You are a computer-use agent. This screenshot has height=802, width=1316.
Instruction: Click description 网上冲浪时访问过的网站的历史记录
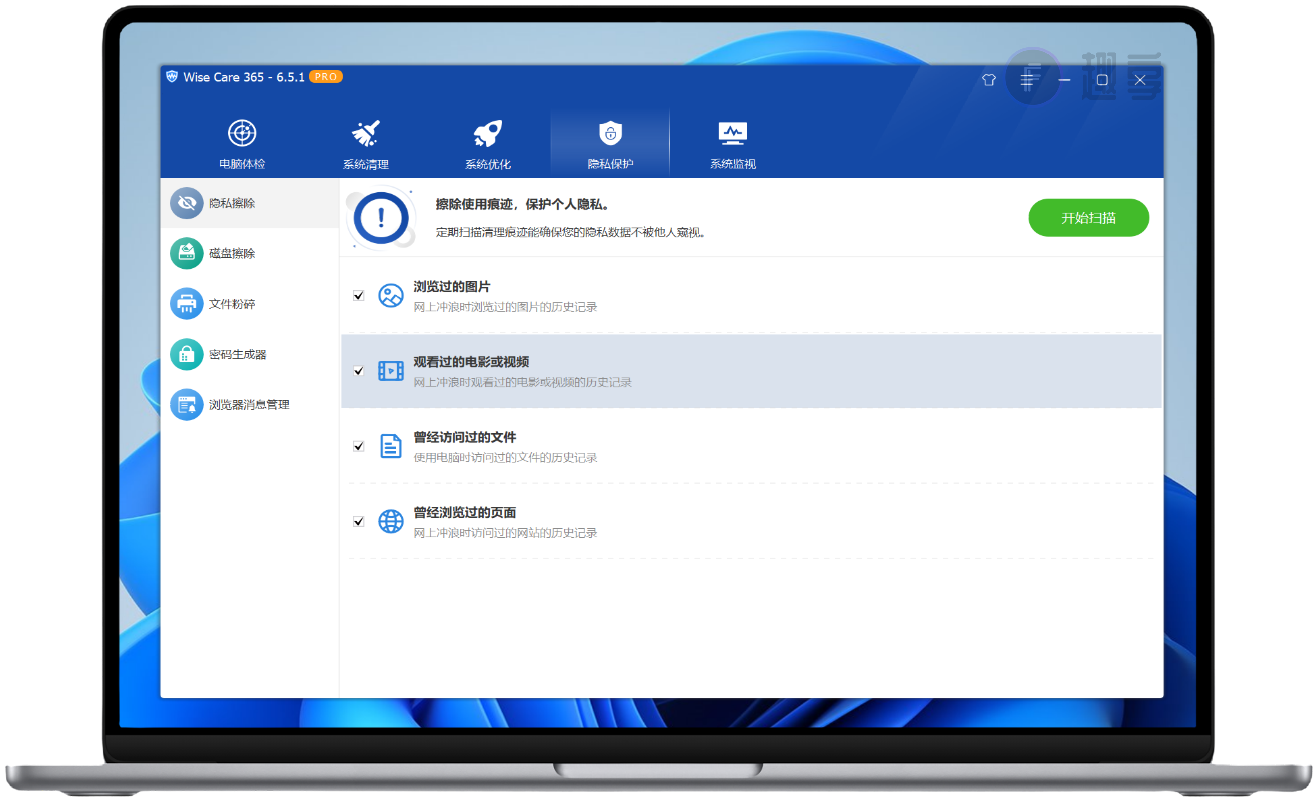click(x=505, y=533)
